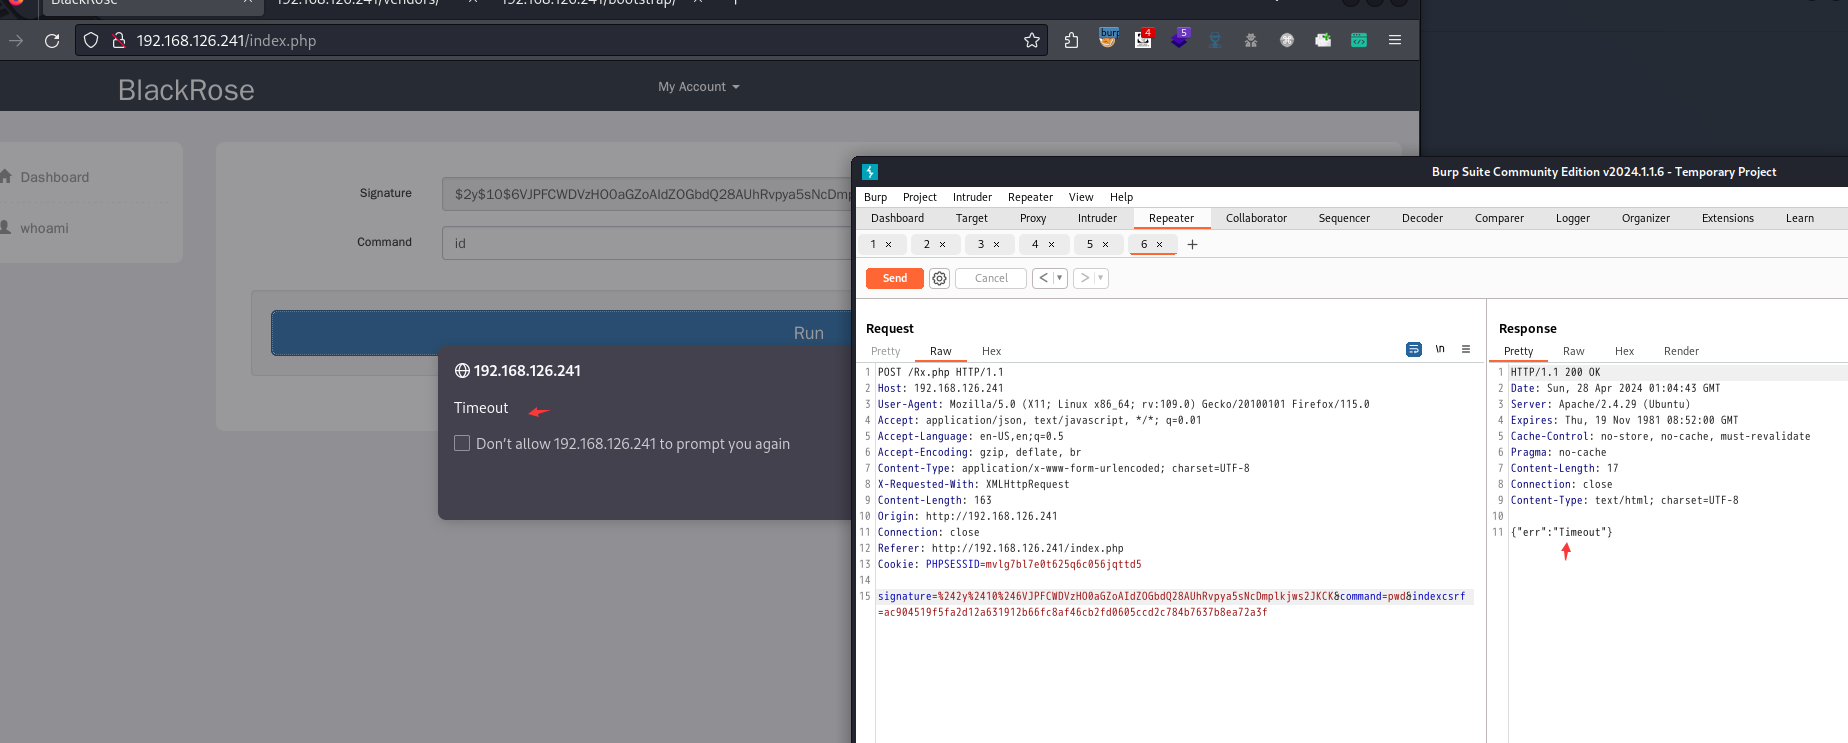Open the Project menu
Image resolution: width=1848 pixels, height=743 pixels.
[x=919, y=197]
